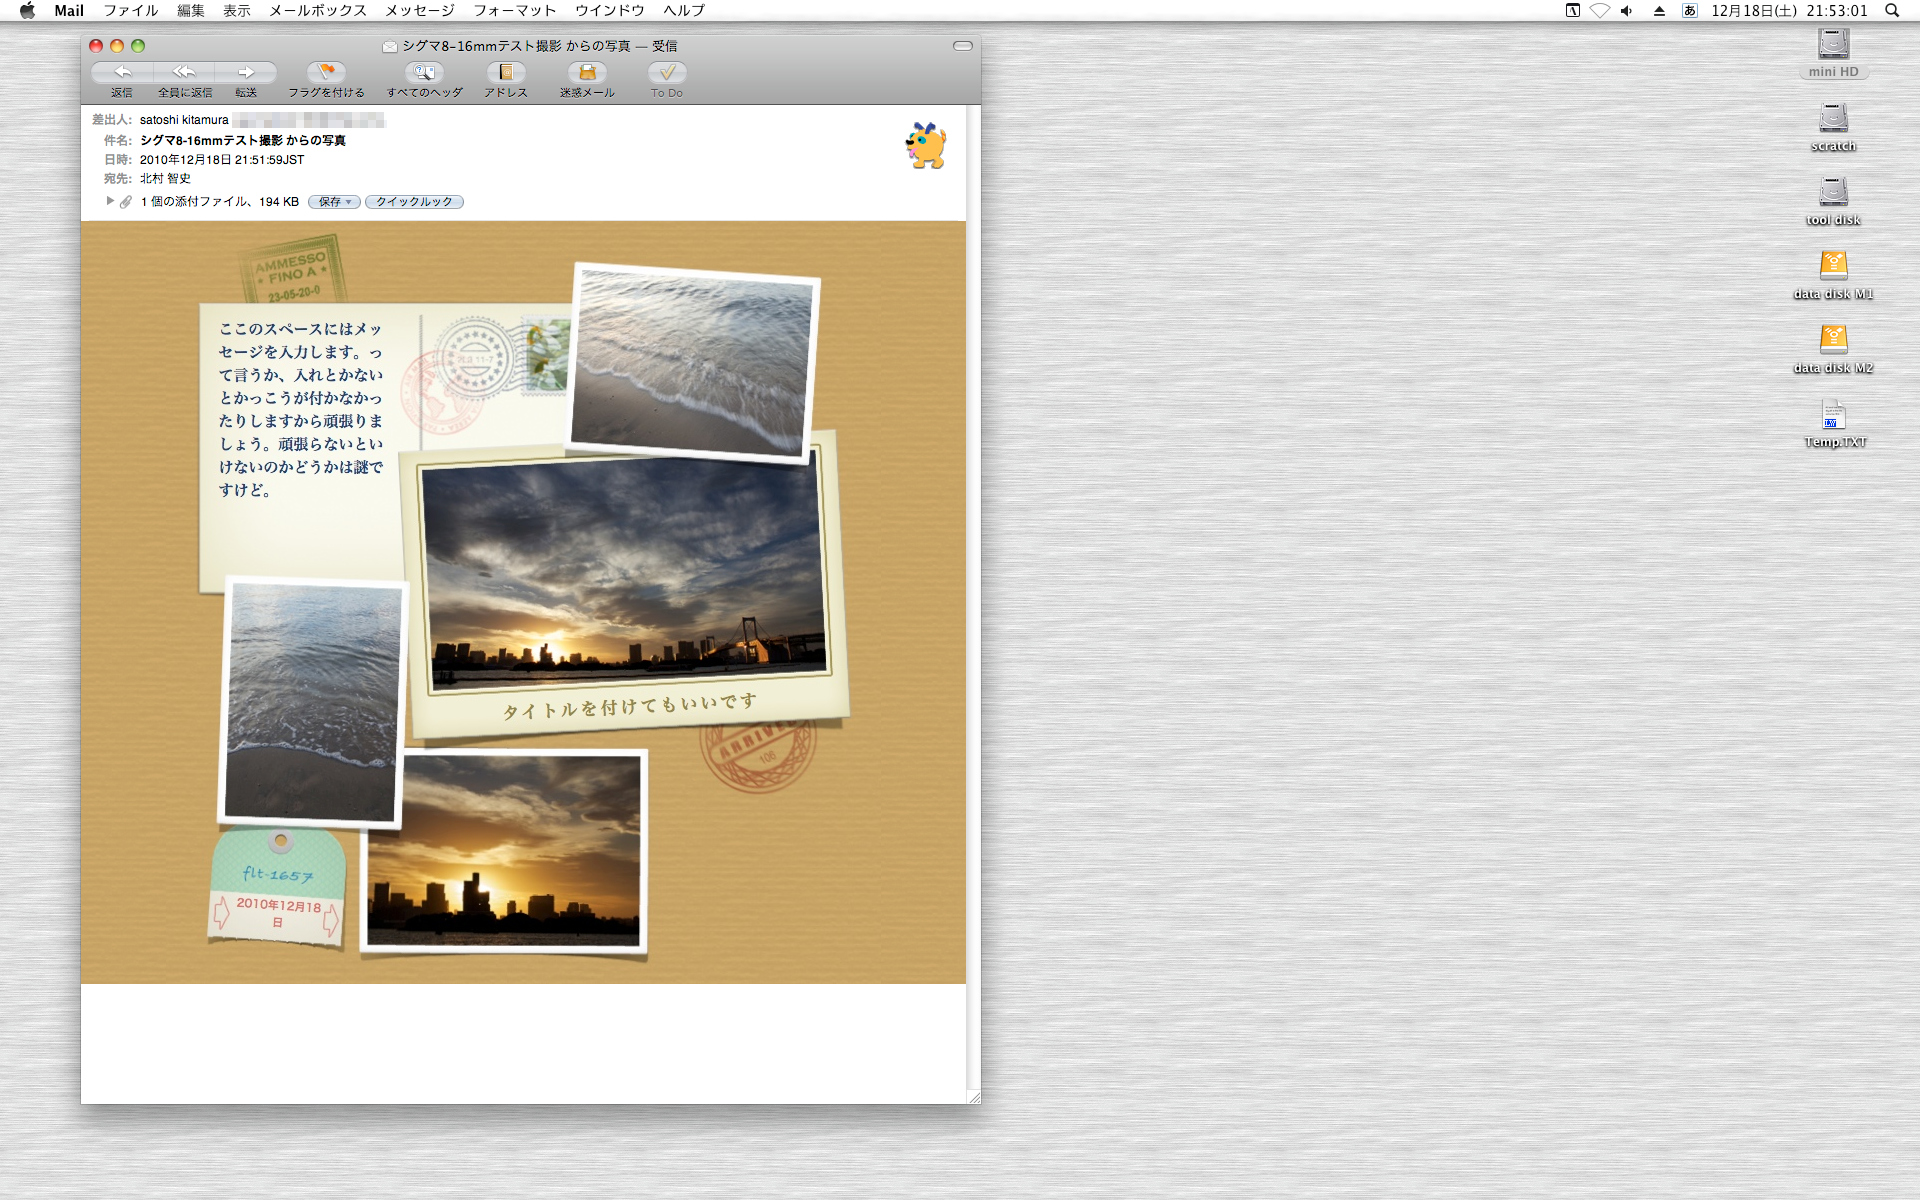Click the クイックルック (Quick Look) button
Image resolution: width=1920 pixels, height=1200 pixels.
coord(414,202)
